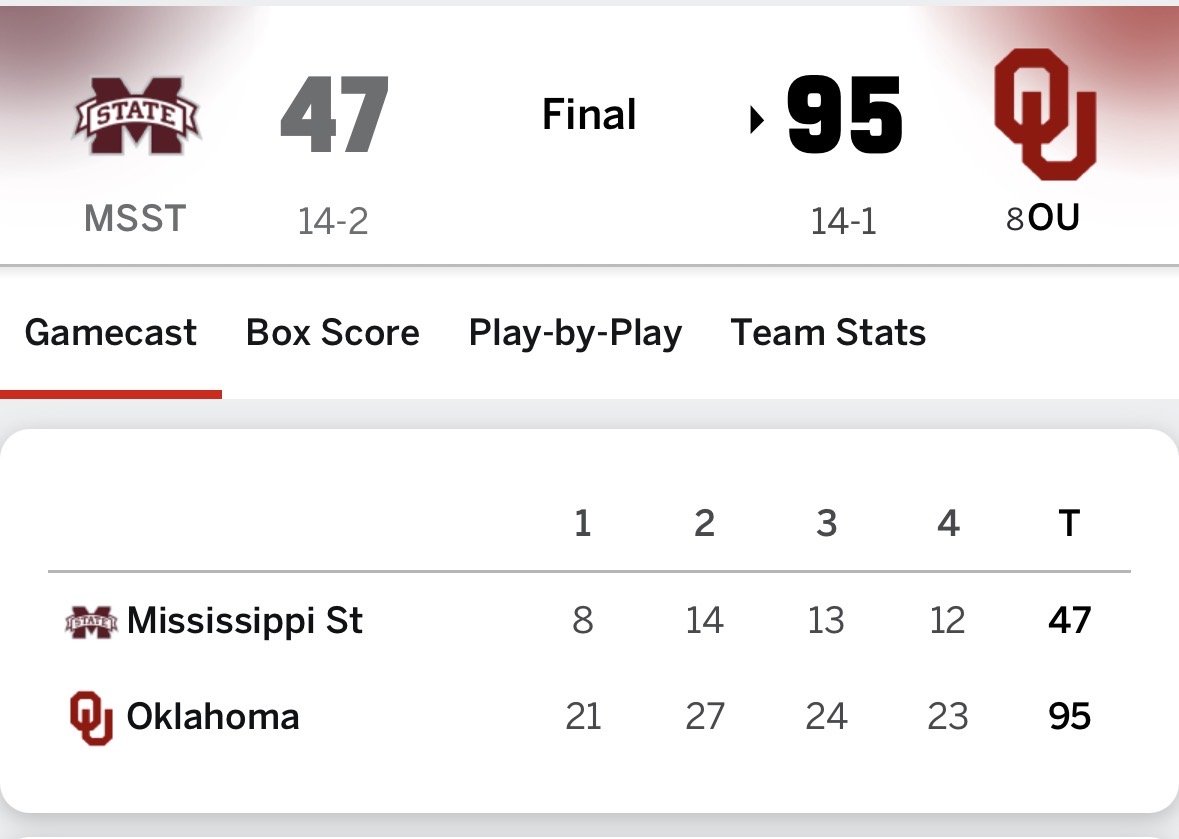Click the large Oklahoma OU logo
1179x839 pixels.
[1046, 116]
